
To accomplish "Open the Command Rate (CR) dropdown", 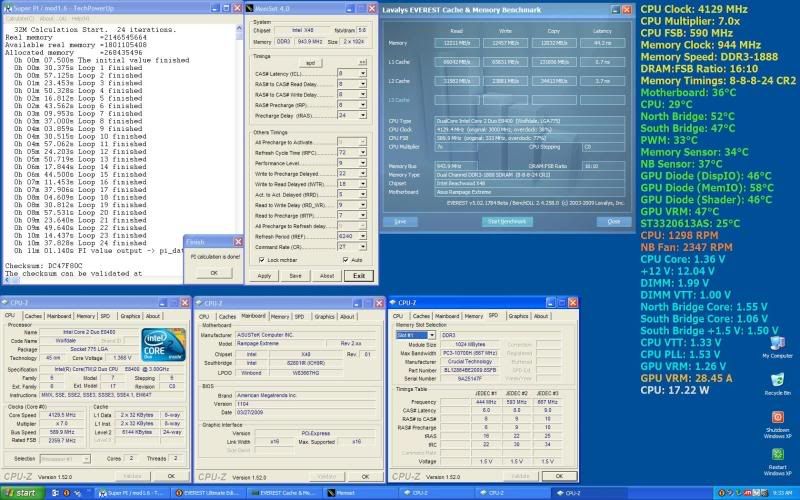I will (363, 246).
